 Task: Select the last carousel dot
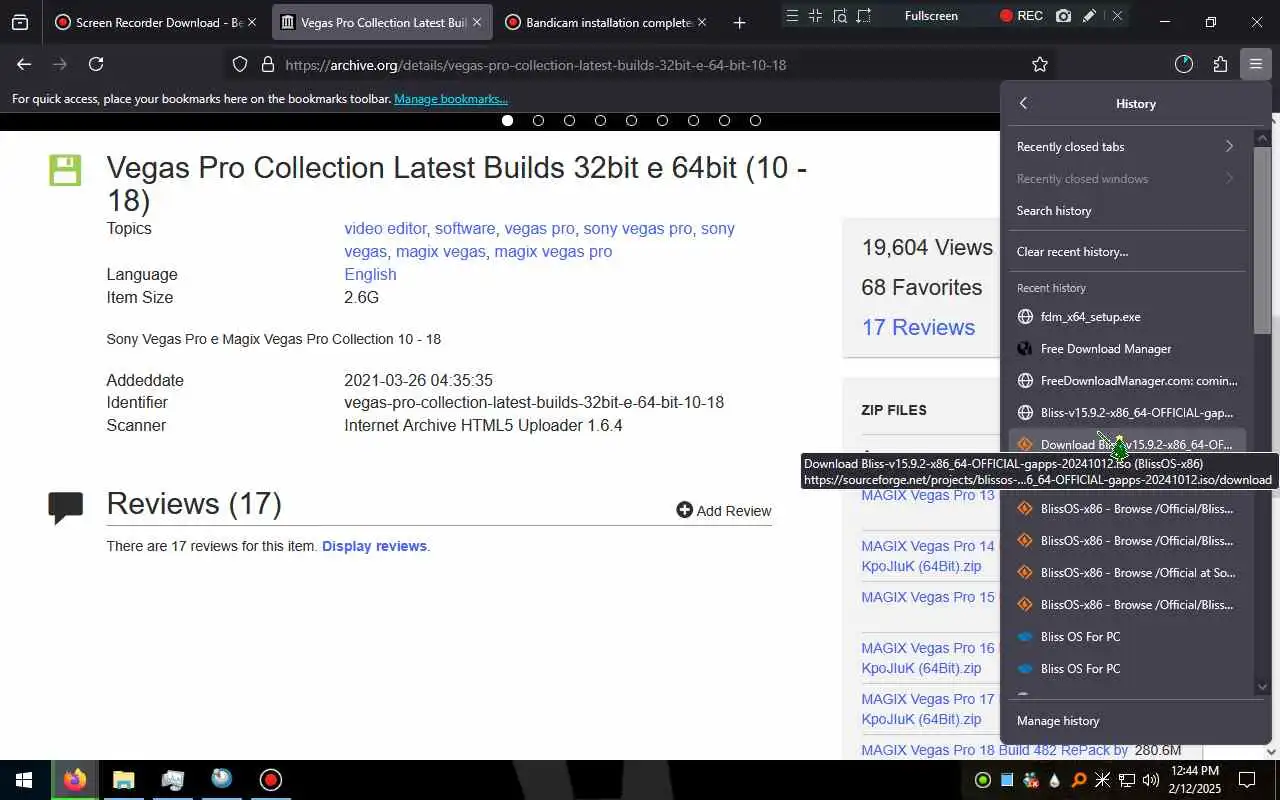pos(755,121)
